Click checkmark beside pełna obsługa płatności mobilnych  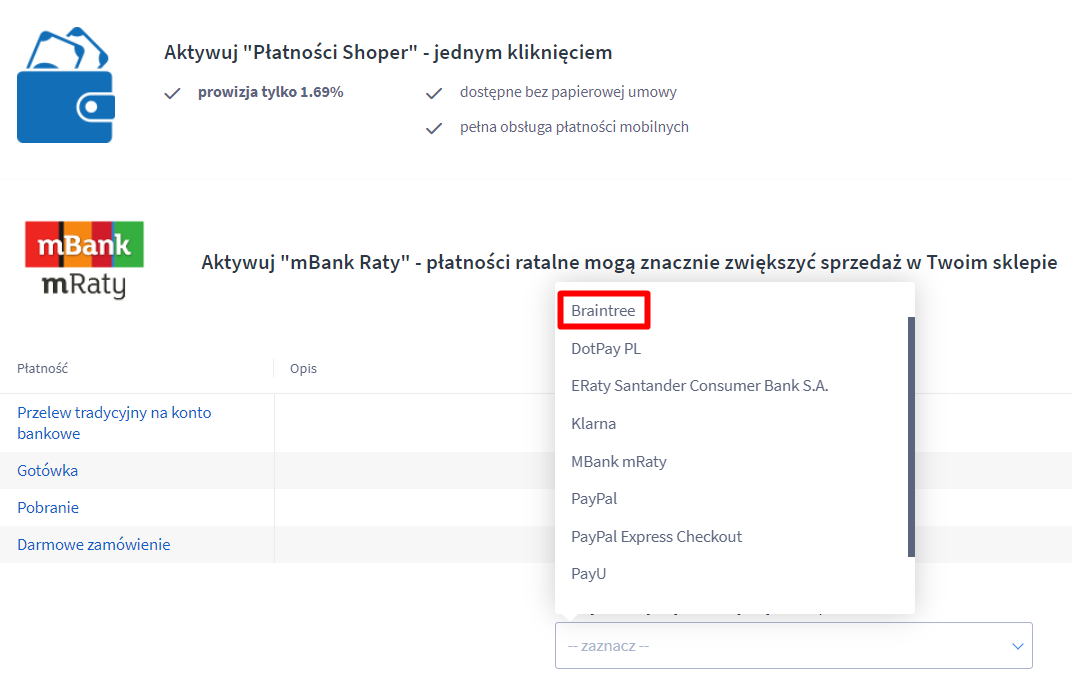[434, 128]
